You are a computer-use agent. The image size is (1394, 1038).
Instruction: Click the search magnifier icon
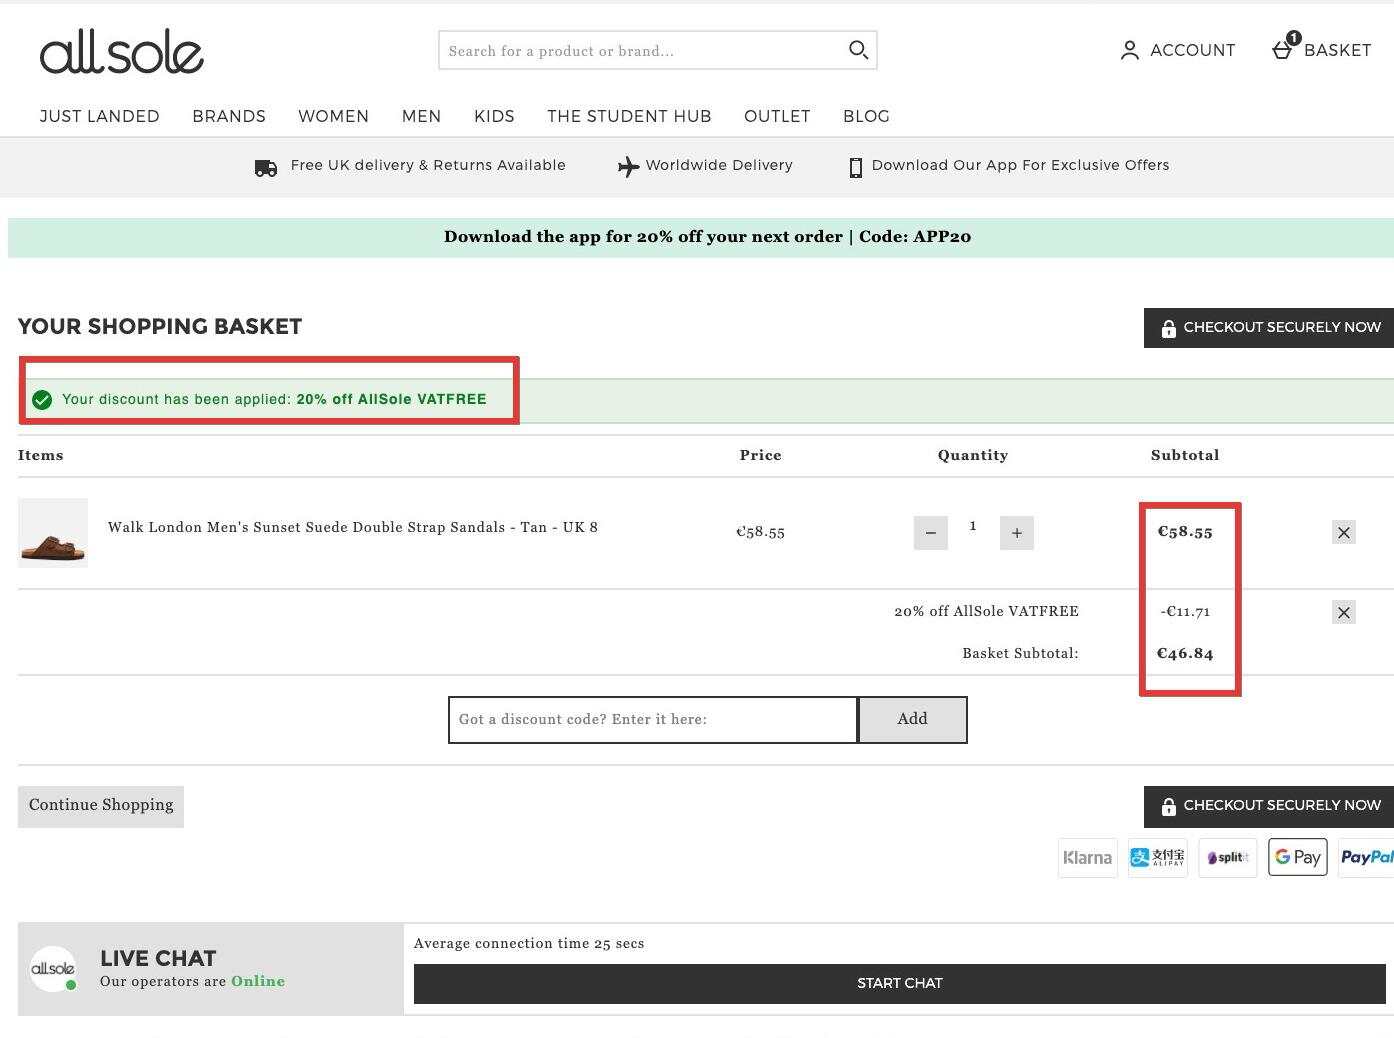[x=858, y=50]
